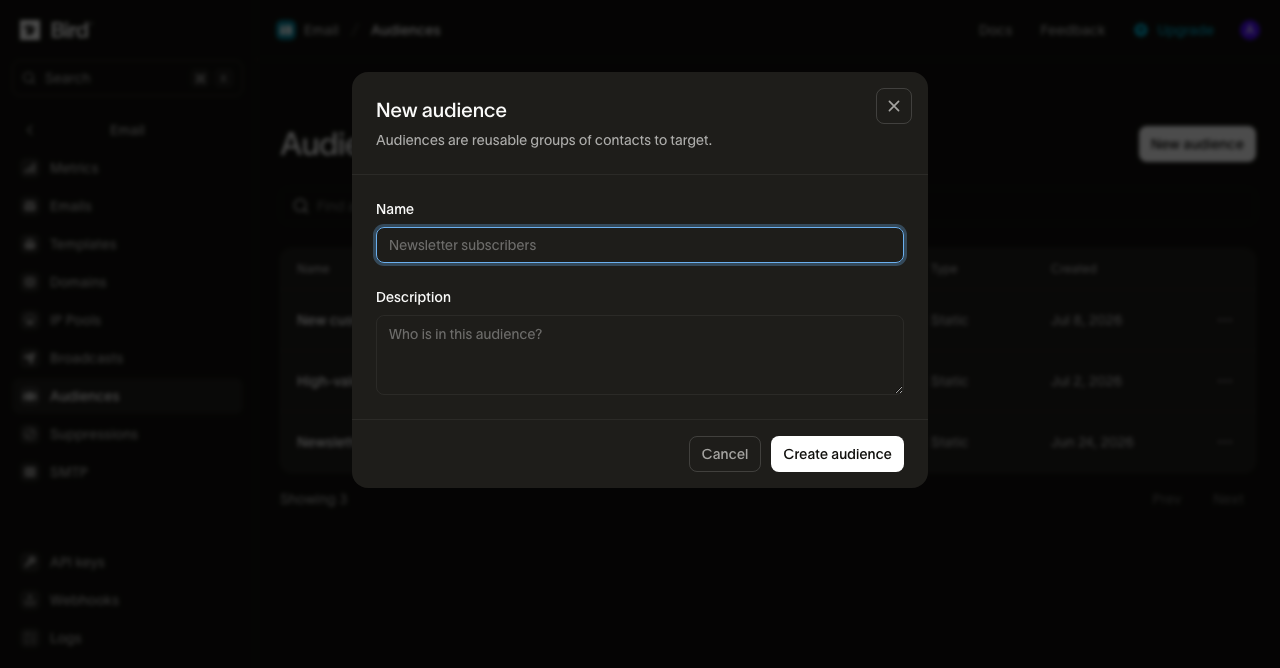Click the Next pagination button
Viewport: 1280px width, 668px height.
tap(1228, 499)
